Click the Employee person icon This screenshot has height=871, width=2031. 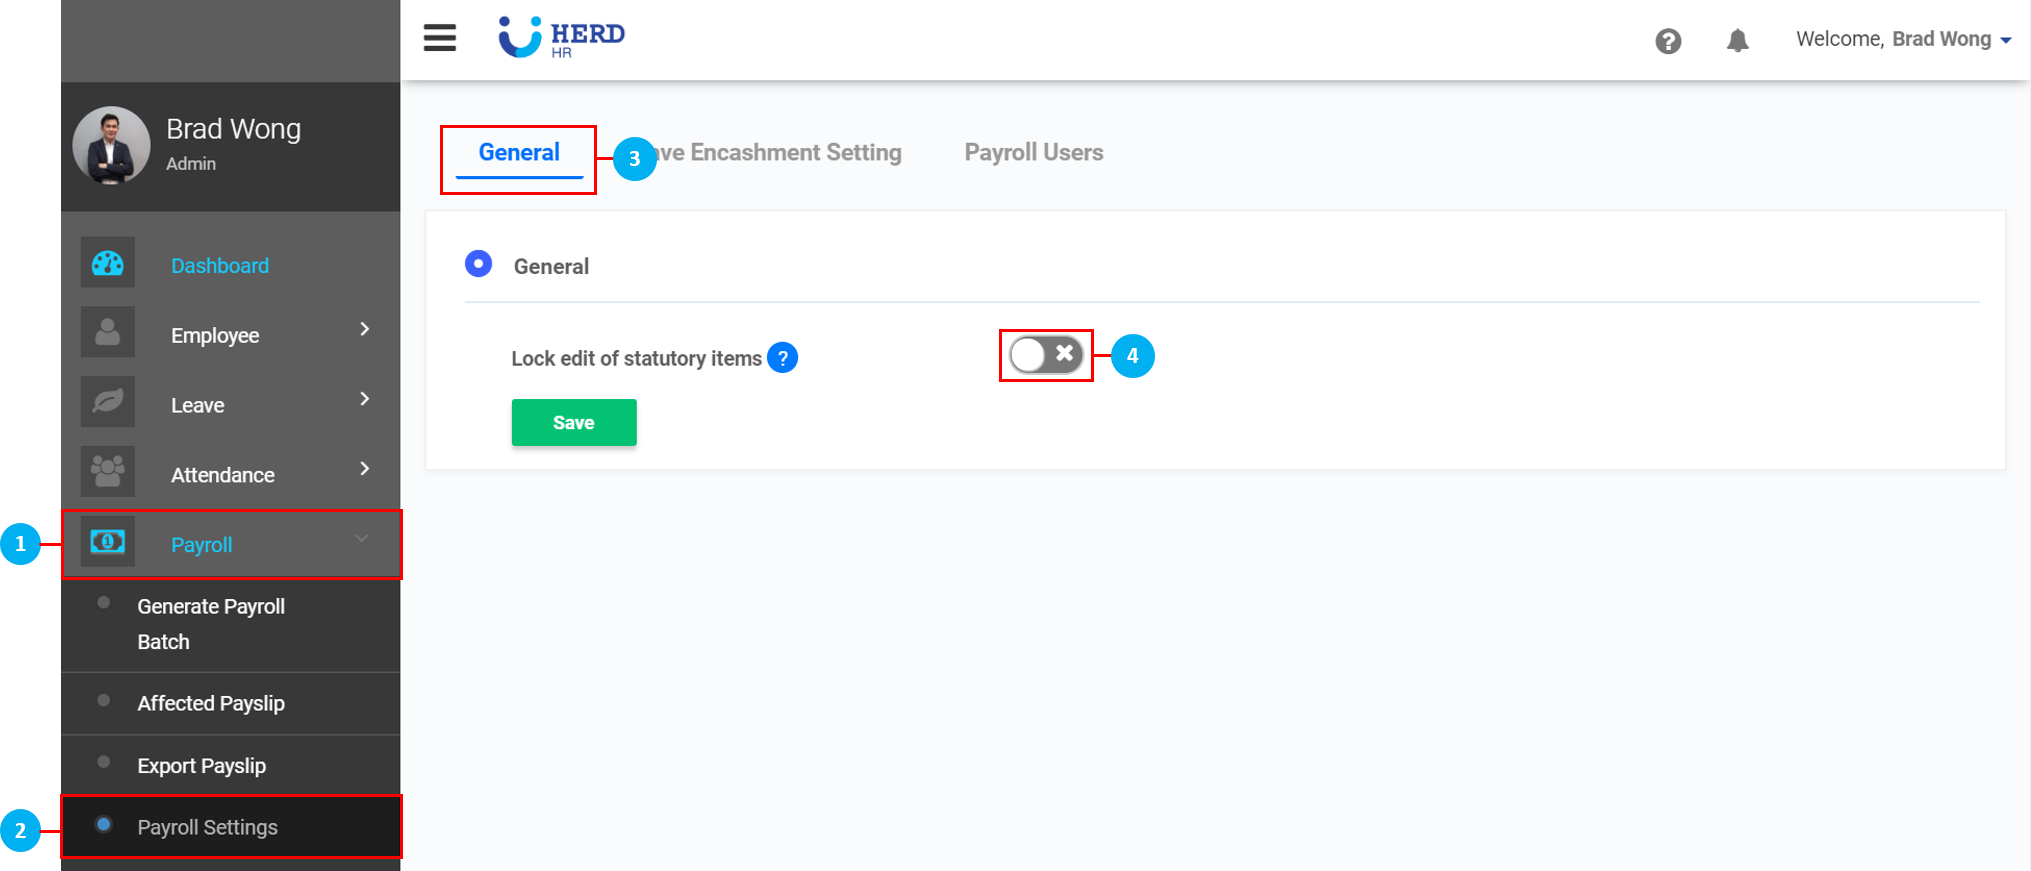(x=108, y=333)
